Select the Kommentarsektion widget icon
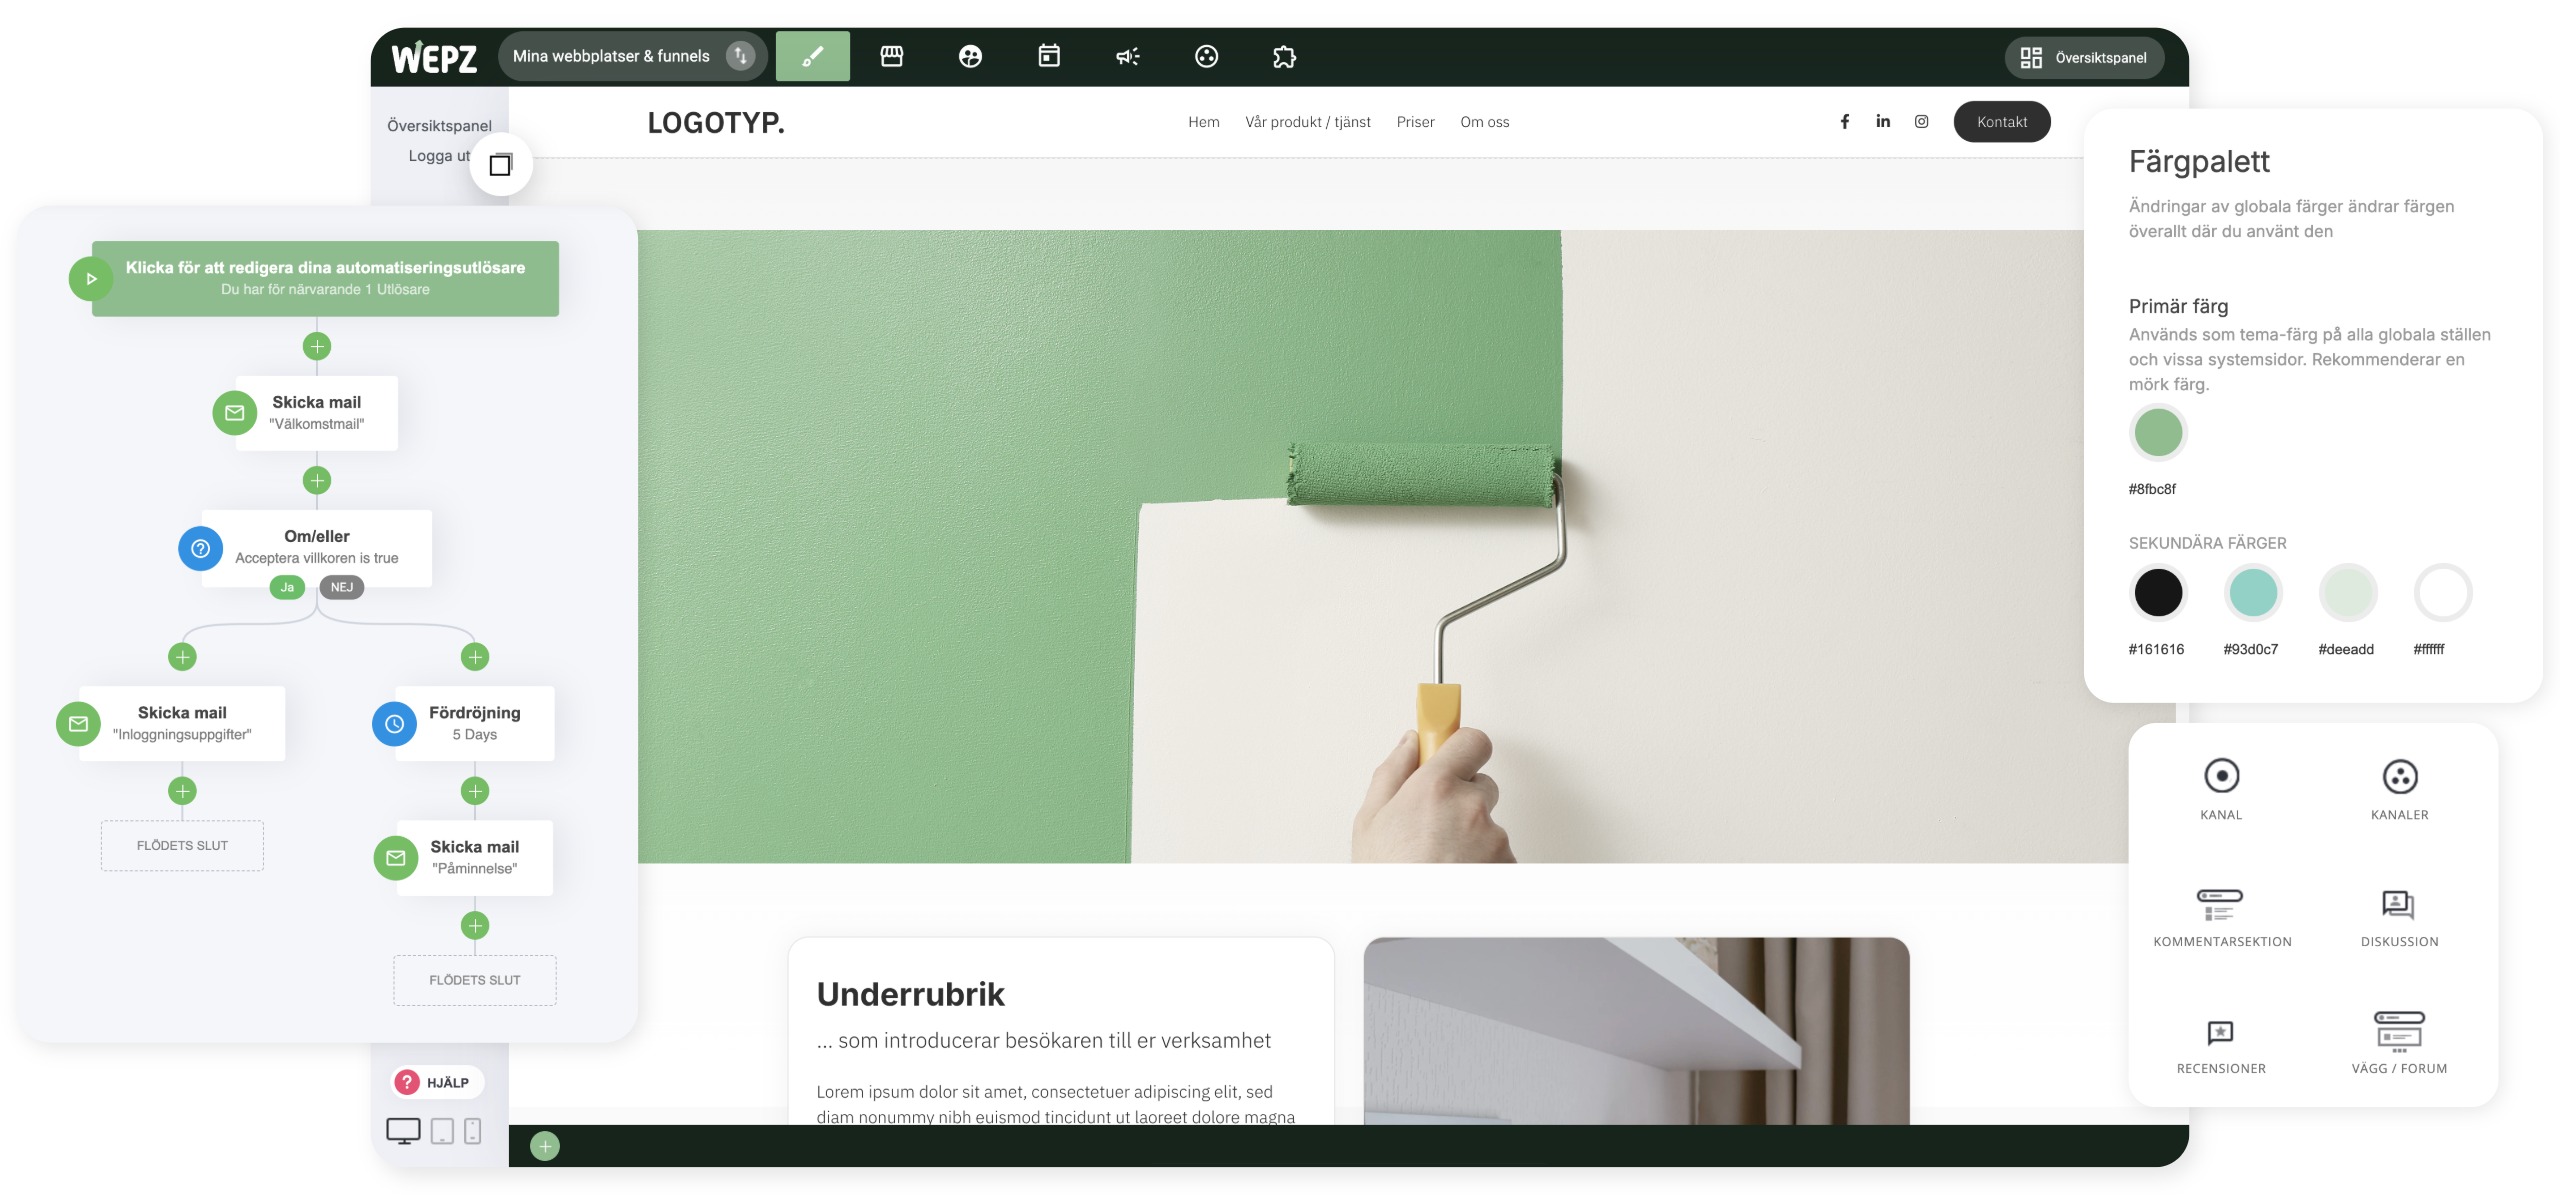The image size is (2560, 1195). click(2221, 905)
